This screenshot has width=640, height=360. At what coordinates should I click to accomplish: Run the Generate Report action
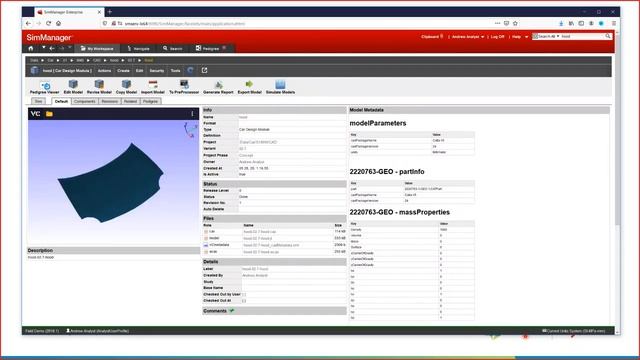(218, 87)
